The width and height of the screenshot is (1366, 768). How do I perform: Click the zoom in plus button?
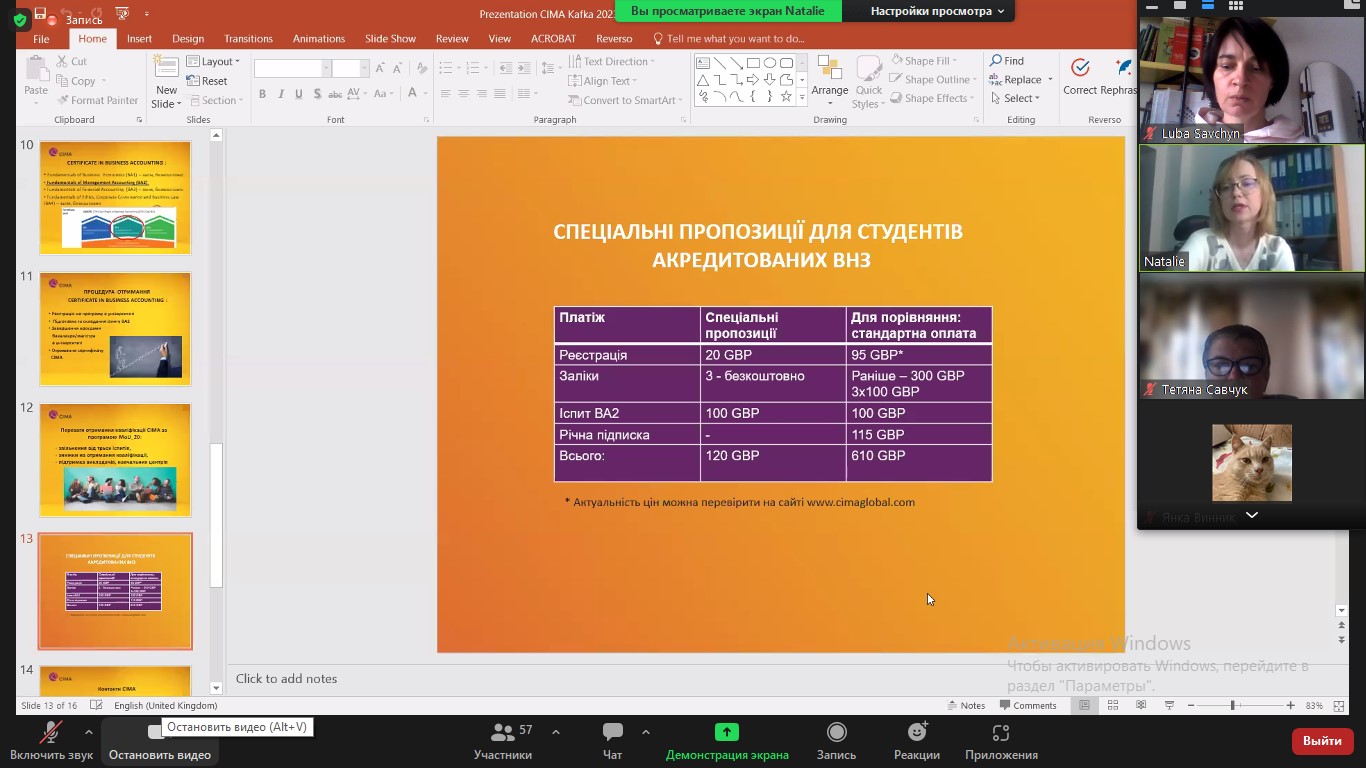(1290, 705)
